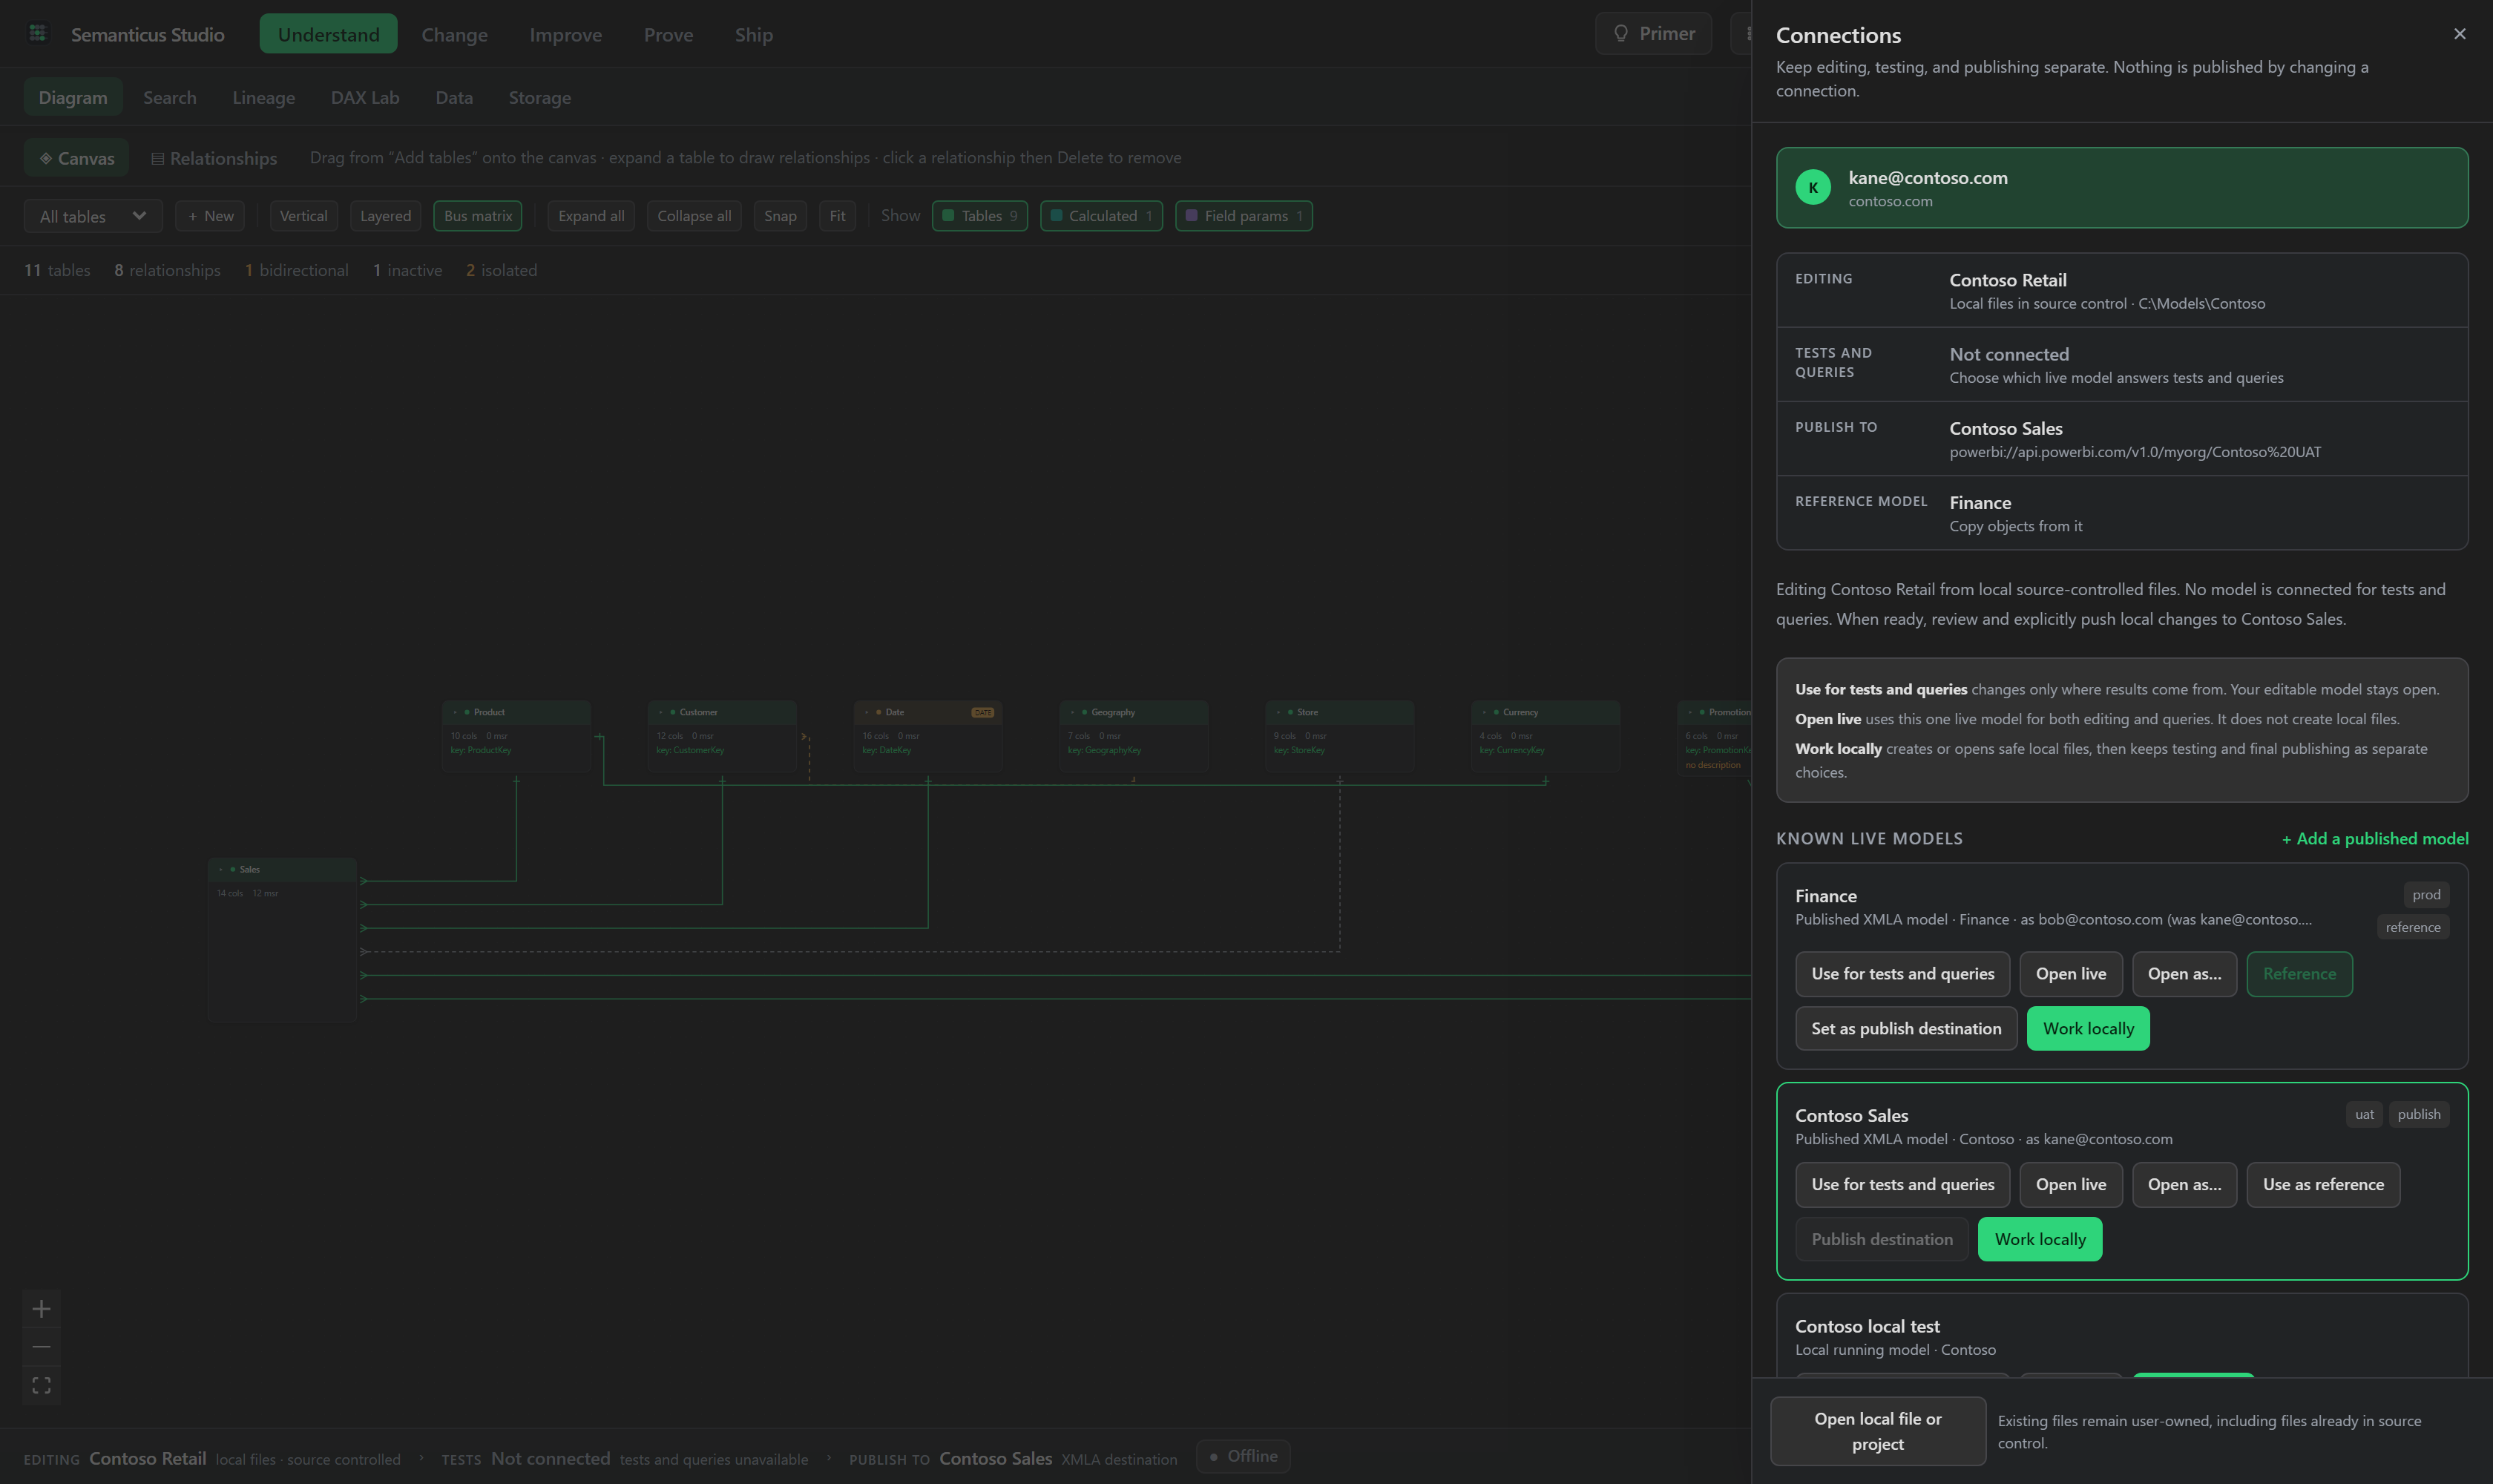The width and height of the screenshot is (2493, 1484).
Task: Click the '1 inactive' stat
Action: 408,271
